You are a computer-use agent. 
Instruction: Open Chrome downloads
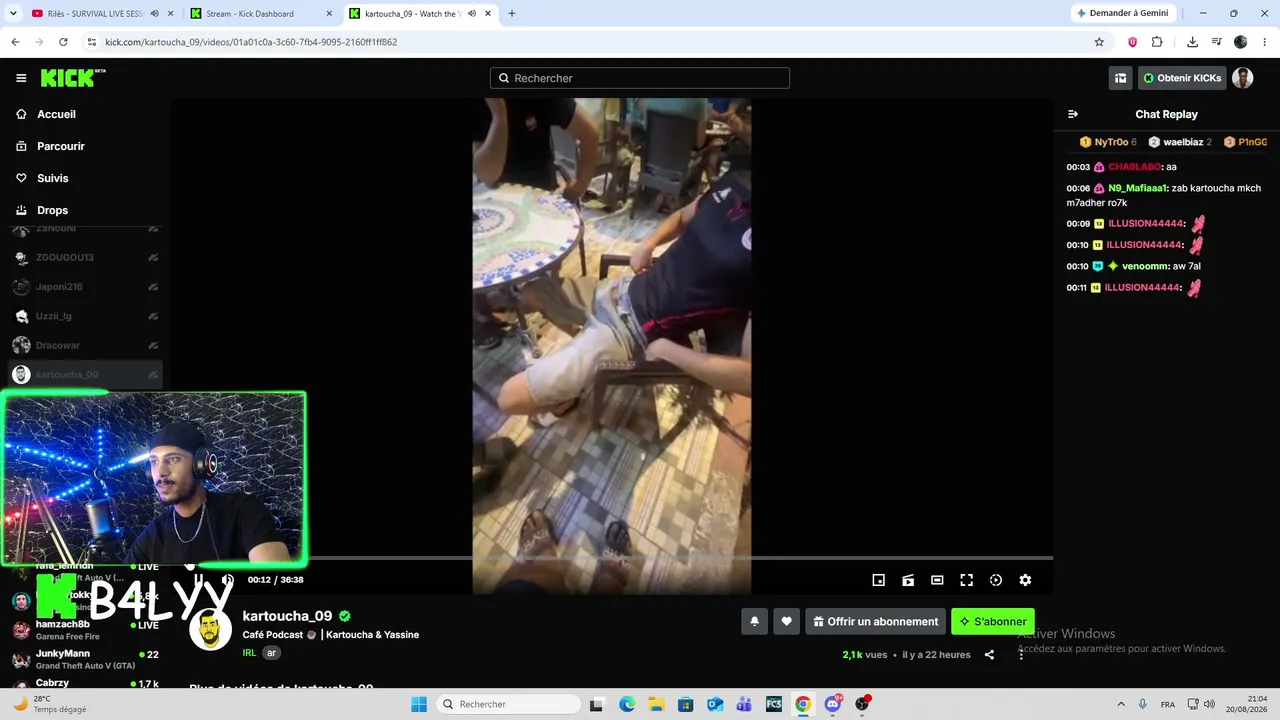(x=1192, y=42)
